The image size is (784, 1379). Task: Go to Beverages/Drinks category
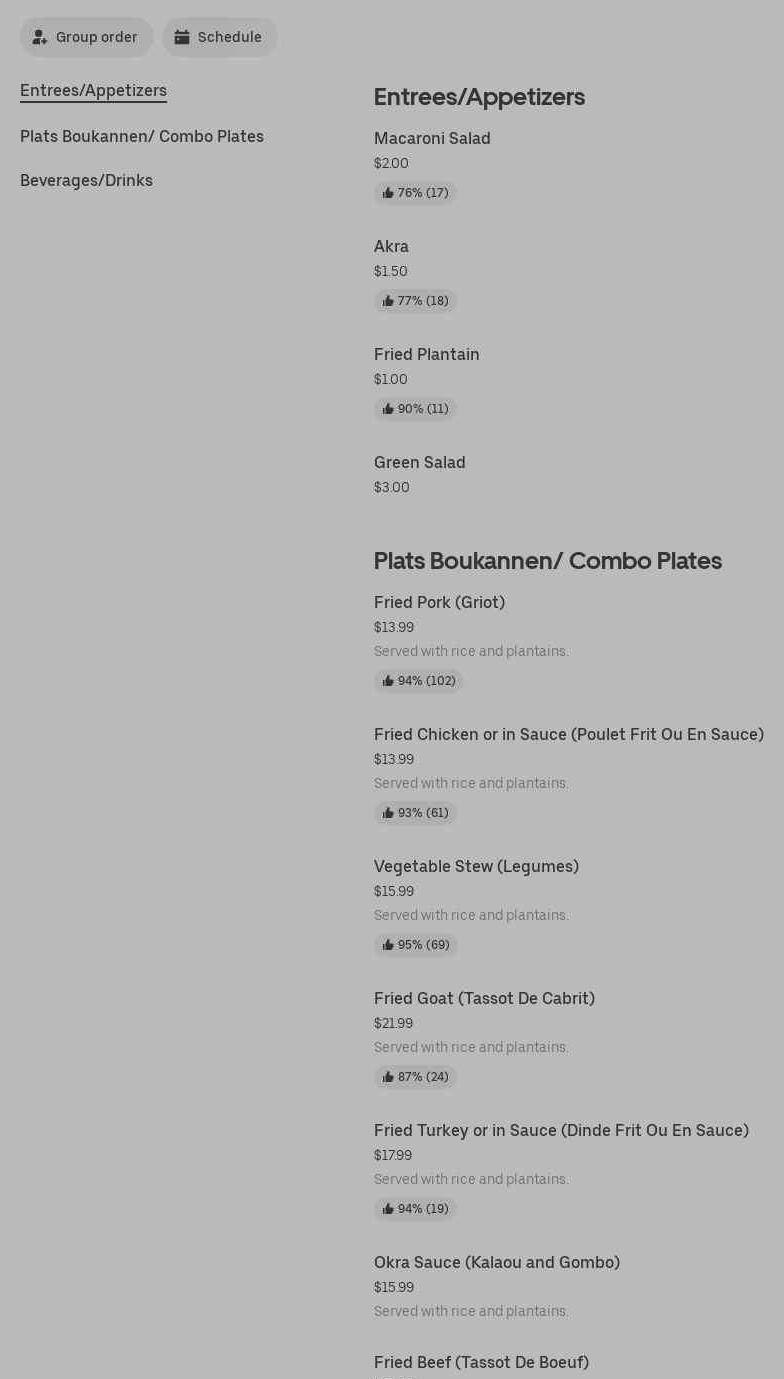tap(86, 180)
